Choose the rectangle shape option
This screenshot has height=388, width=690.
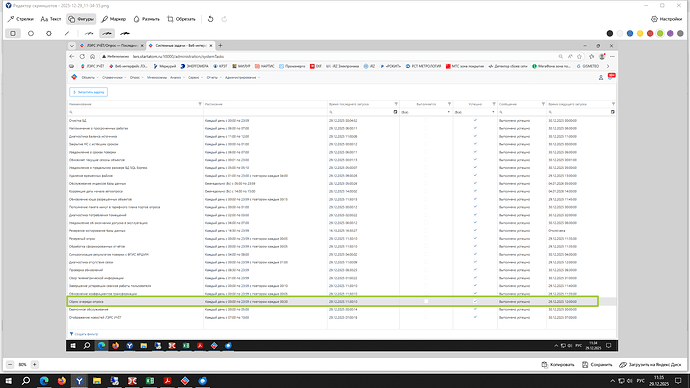(x=13, y=33)
